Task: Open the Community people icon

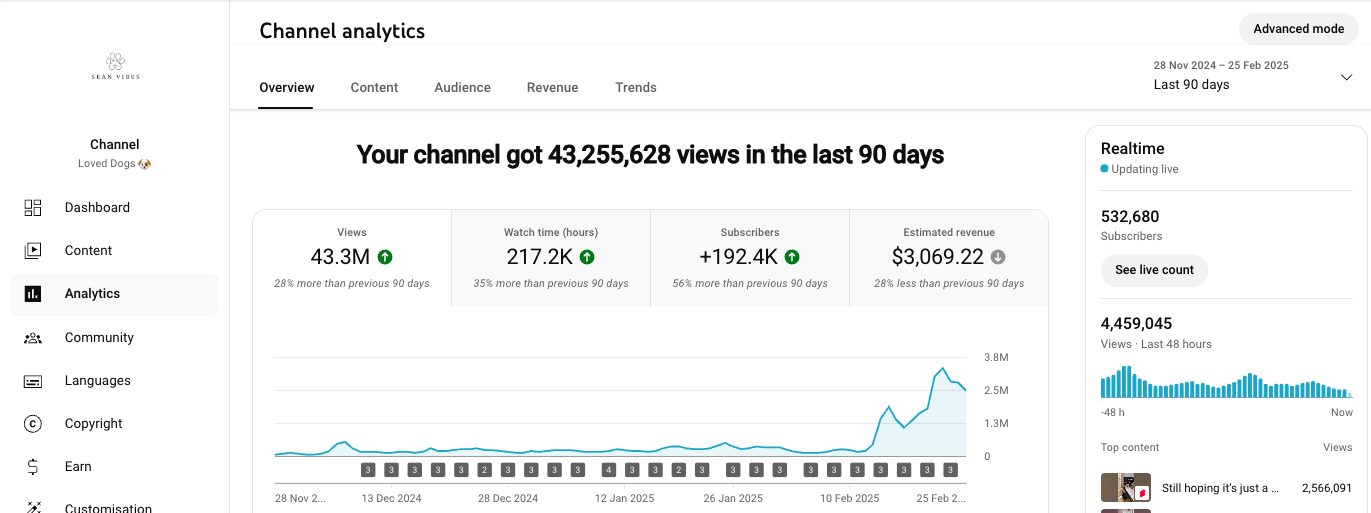Action: [x=33, y=338]
